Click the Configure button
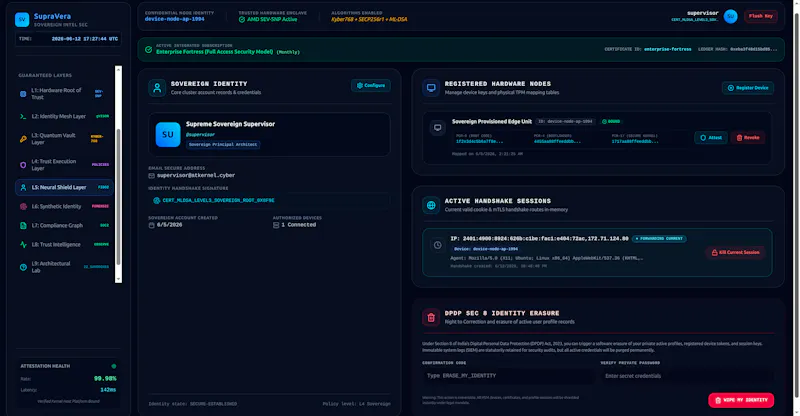 click(371, 86)
